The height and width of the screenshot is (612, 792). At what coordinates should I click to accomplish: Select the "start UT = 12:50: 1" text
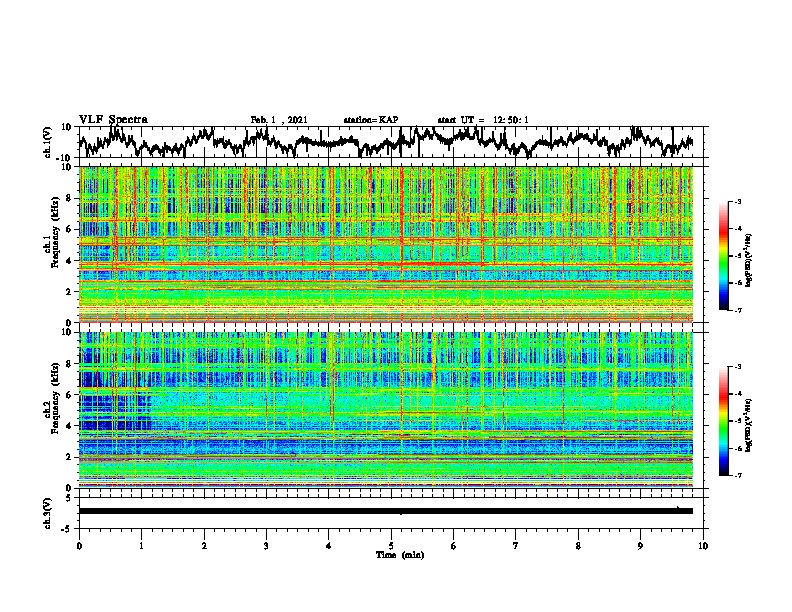tap(483, 120)
